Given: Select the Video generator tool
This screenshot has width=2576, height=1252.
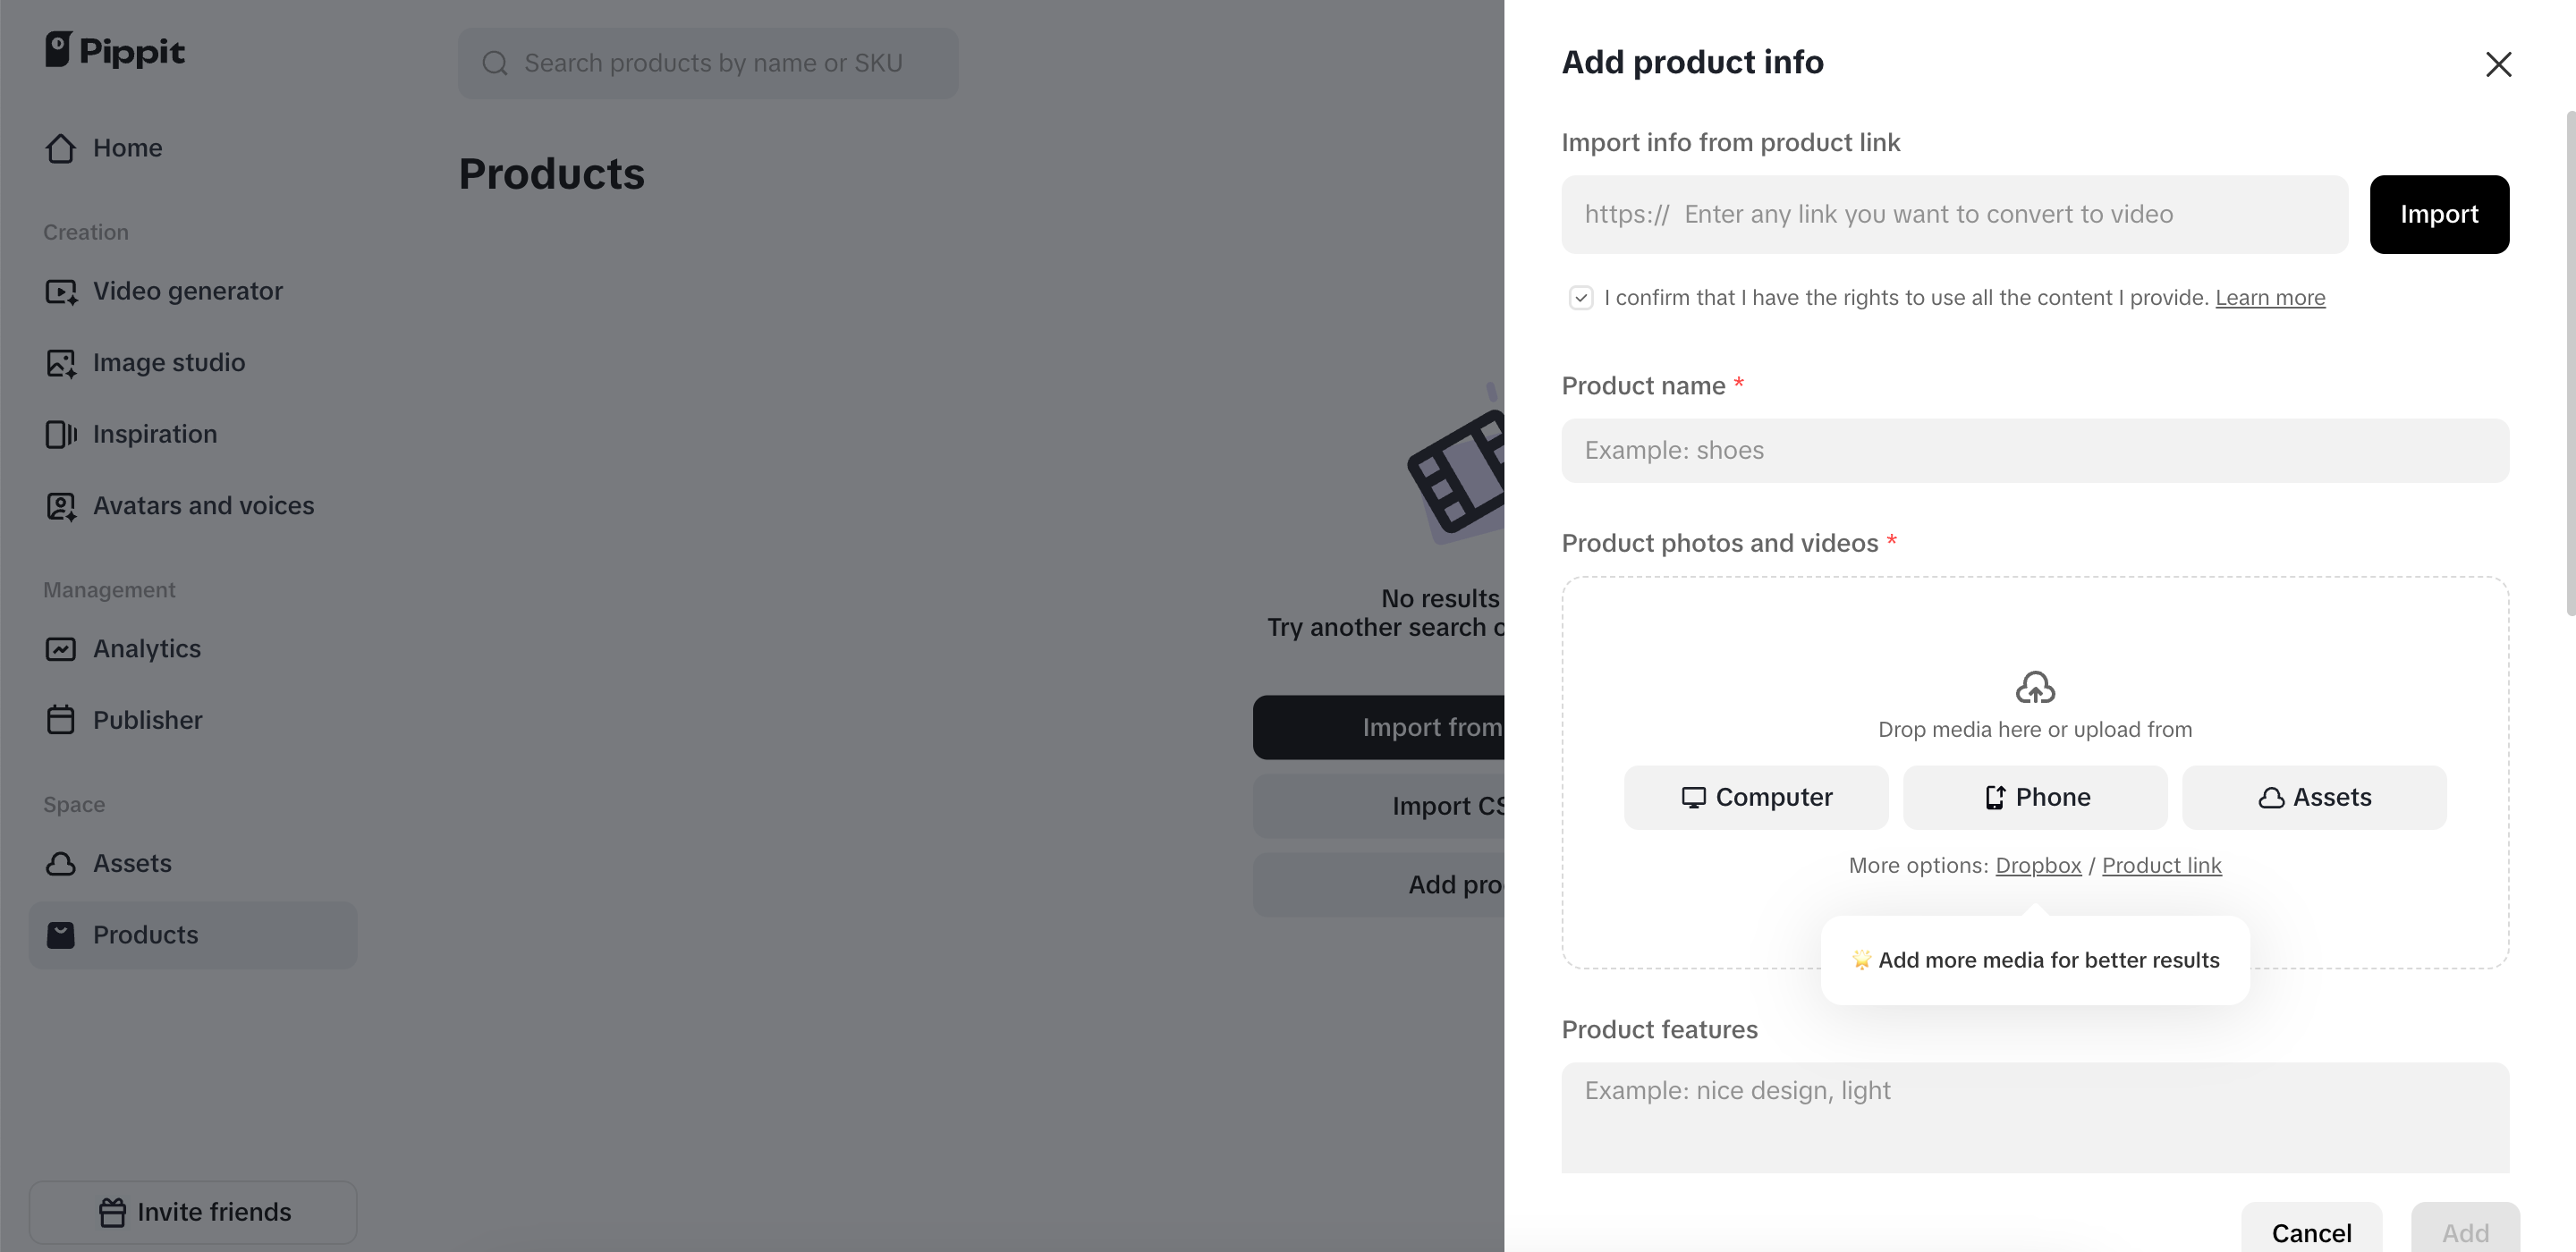Looking at the screenshot, I should click(188, 291).
